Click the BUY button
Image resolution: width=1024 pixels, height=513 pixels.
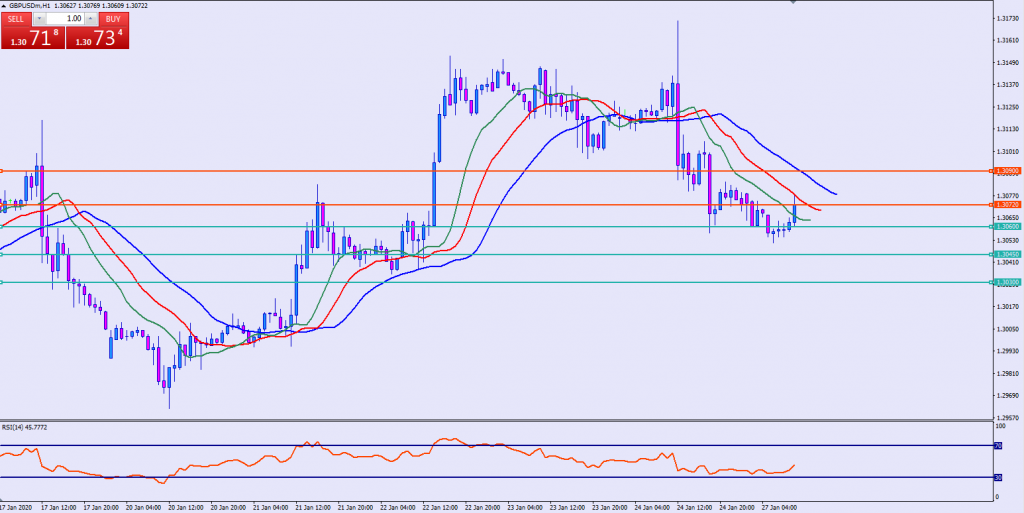111,18
